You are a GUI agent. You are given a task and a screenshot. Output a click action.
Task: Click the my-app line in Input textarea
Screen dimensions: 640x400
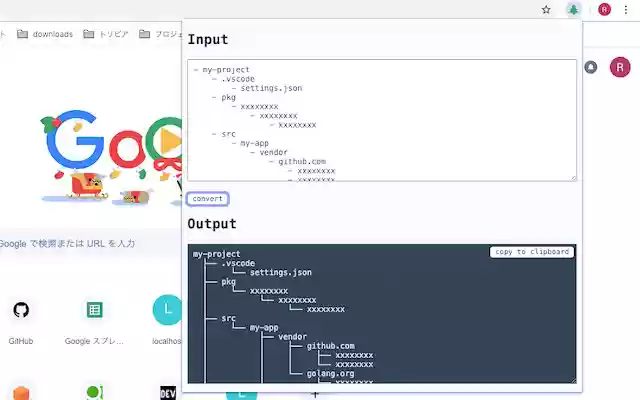click(x=254, y=143)
